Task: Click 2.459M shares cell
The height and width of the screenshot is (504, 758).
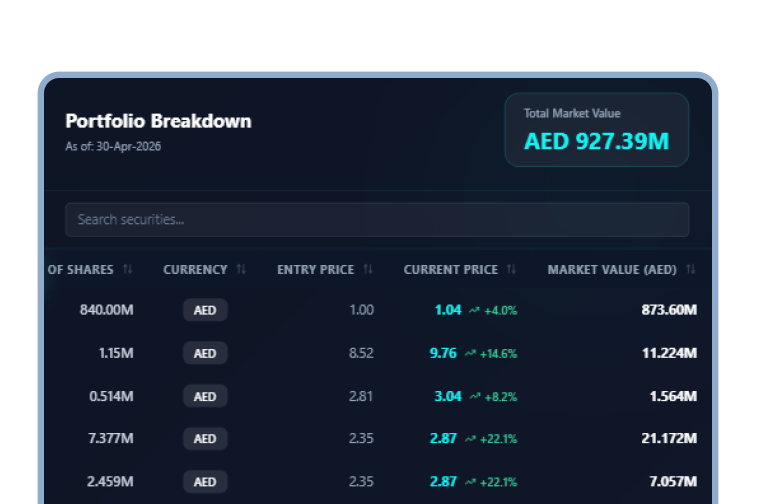Action: pyautogui.click(x=110, y=482)
